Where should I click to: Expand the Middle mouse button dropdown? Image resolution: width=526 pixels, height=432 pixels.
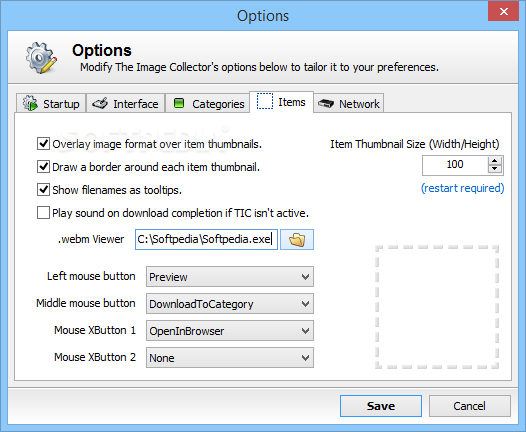[x=230, y=304]
